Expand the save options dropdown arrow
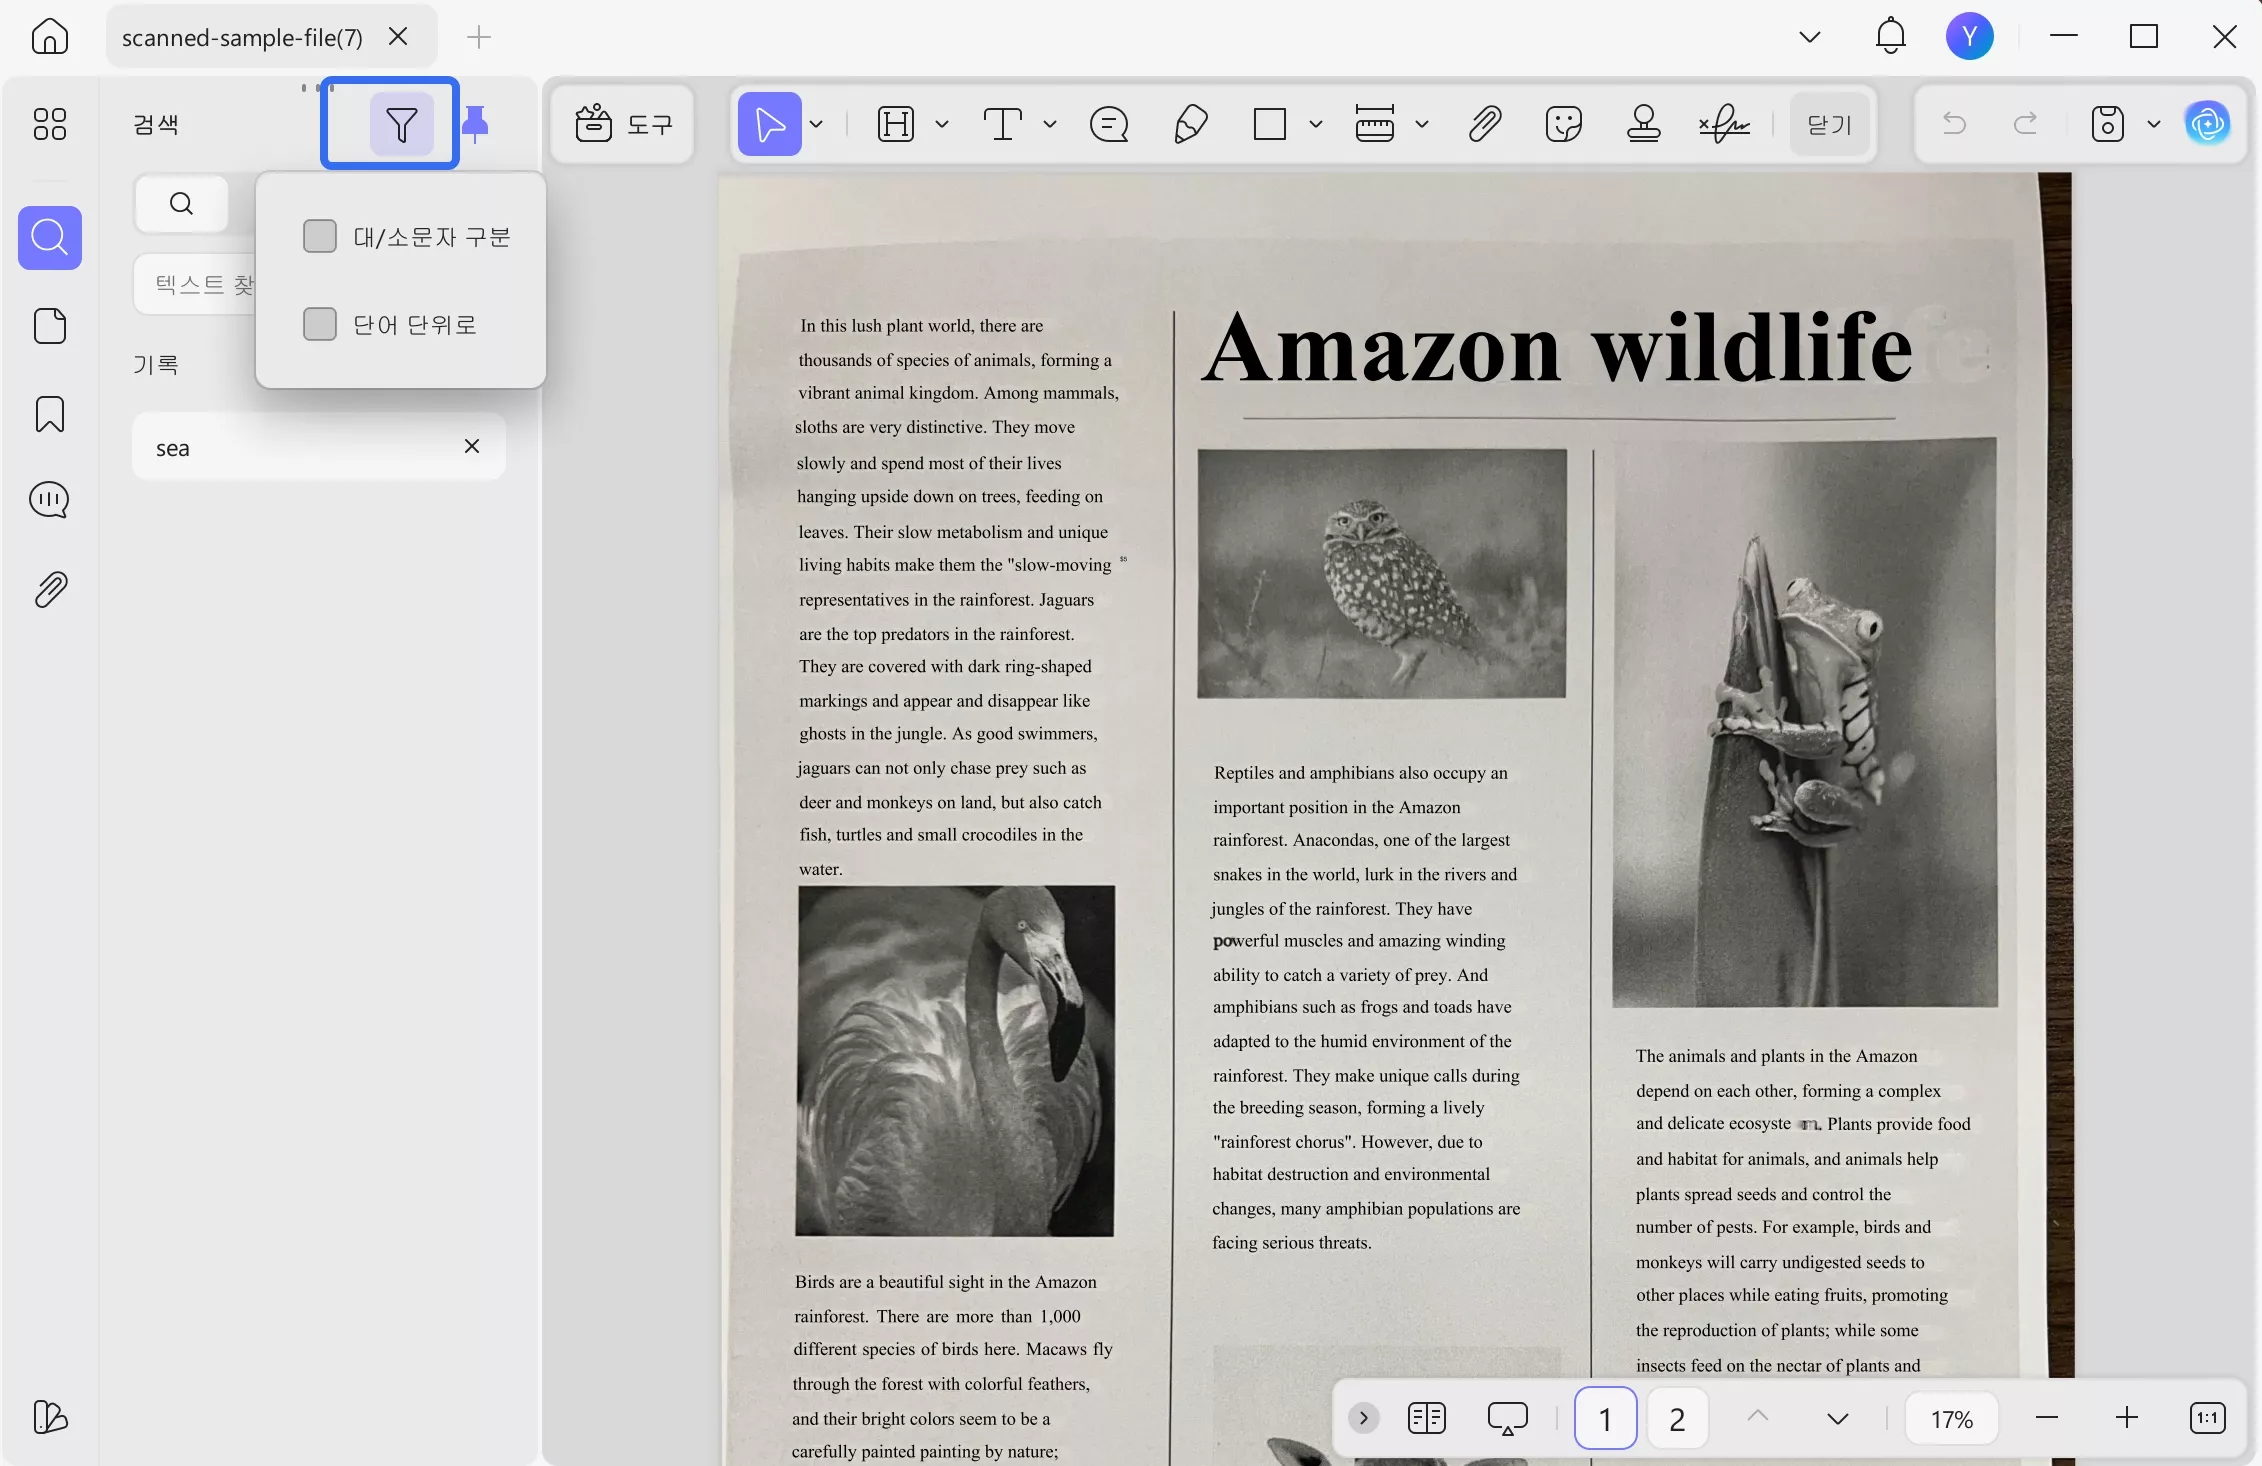This screenshot has height=1466, width=2262. coord(2154,124)
